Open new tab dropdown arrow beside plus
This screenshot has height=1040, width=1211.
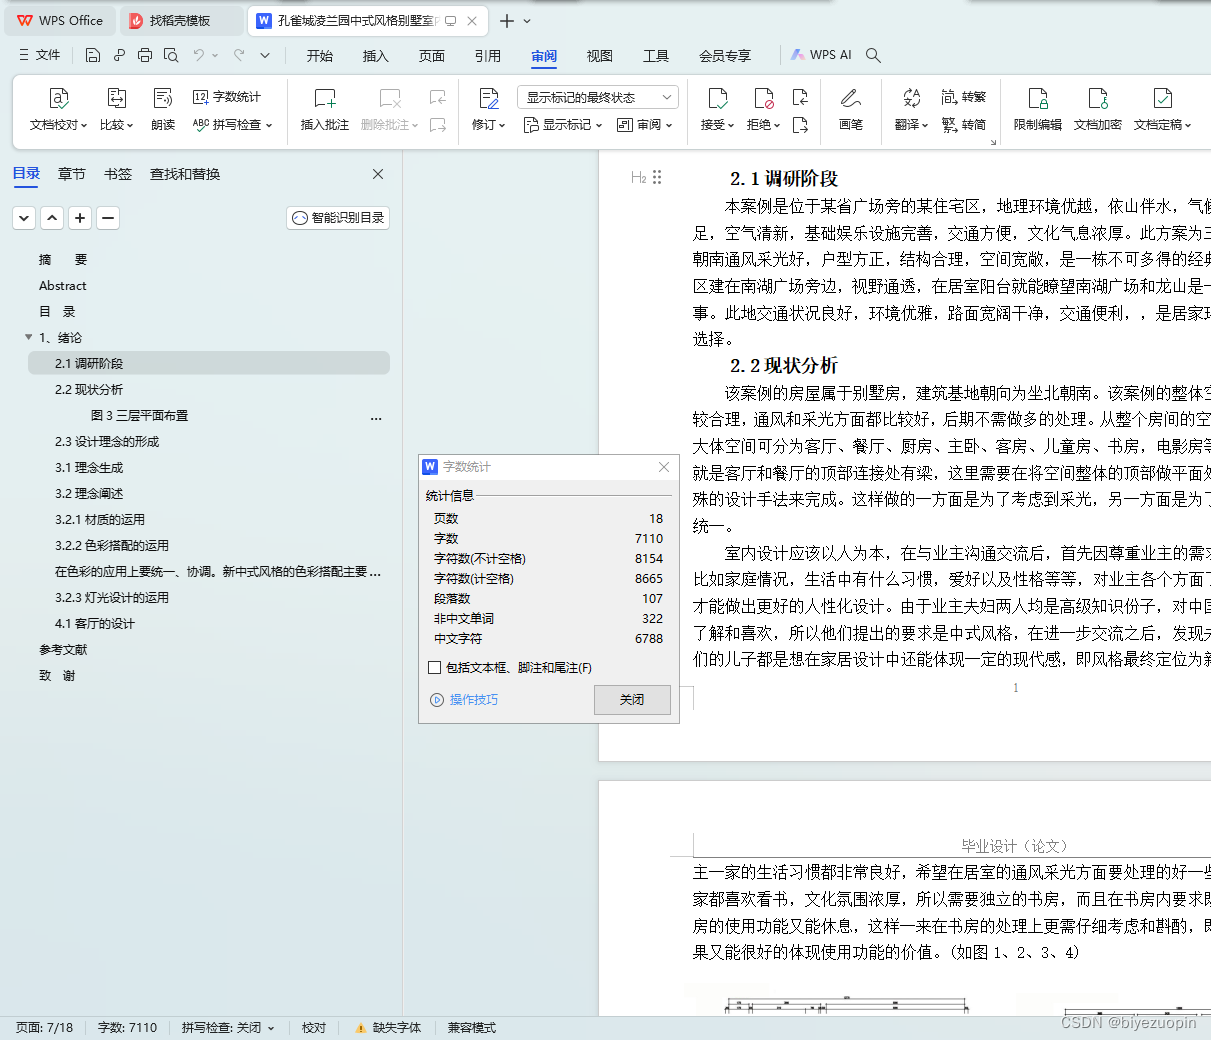point(527,21)
